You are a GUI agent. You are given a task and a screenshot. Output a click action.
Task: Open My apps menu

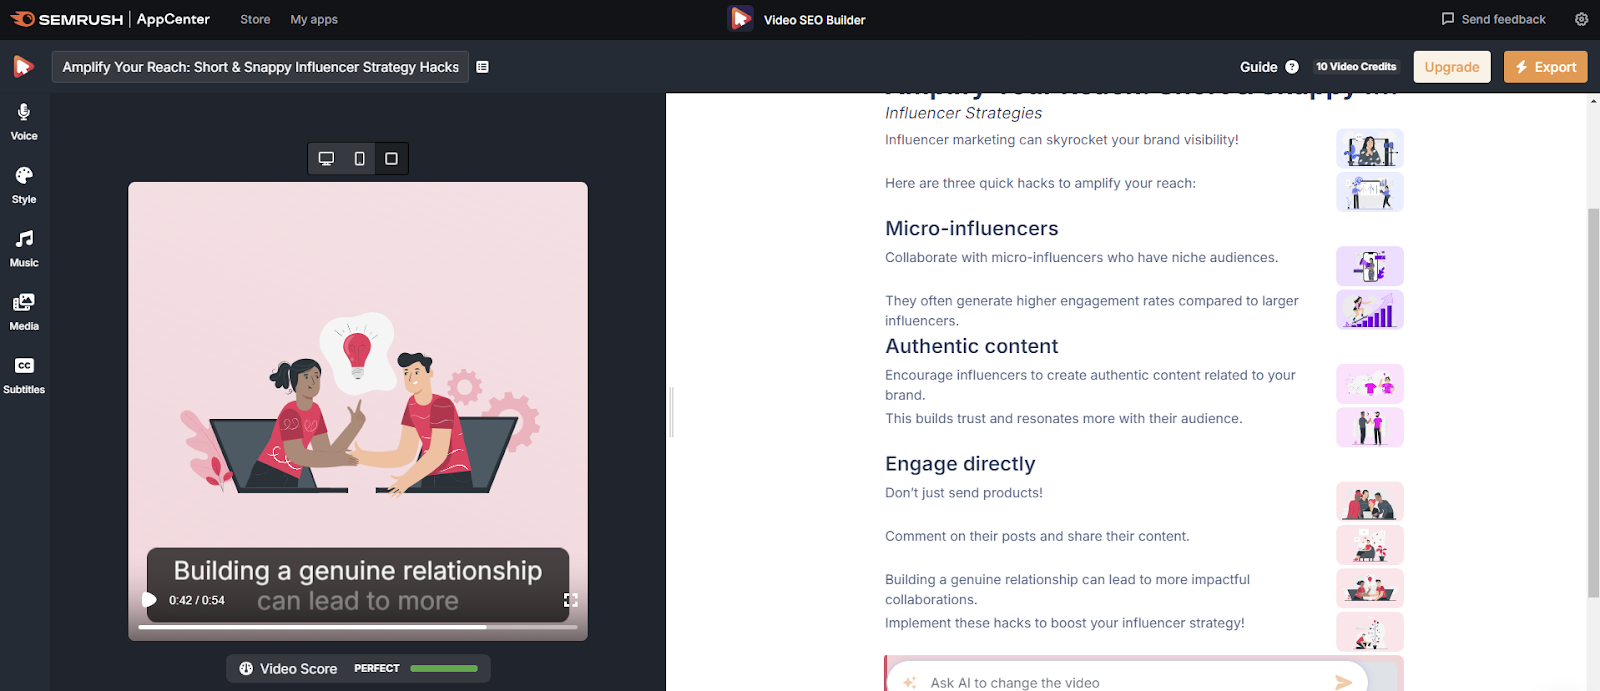[314, 19]
